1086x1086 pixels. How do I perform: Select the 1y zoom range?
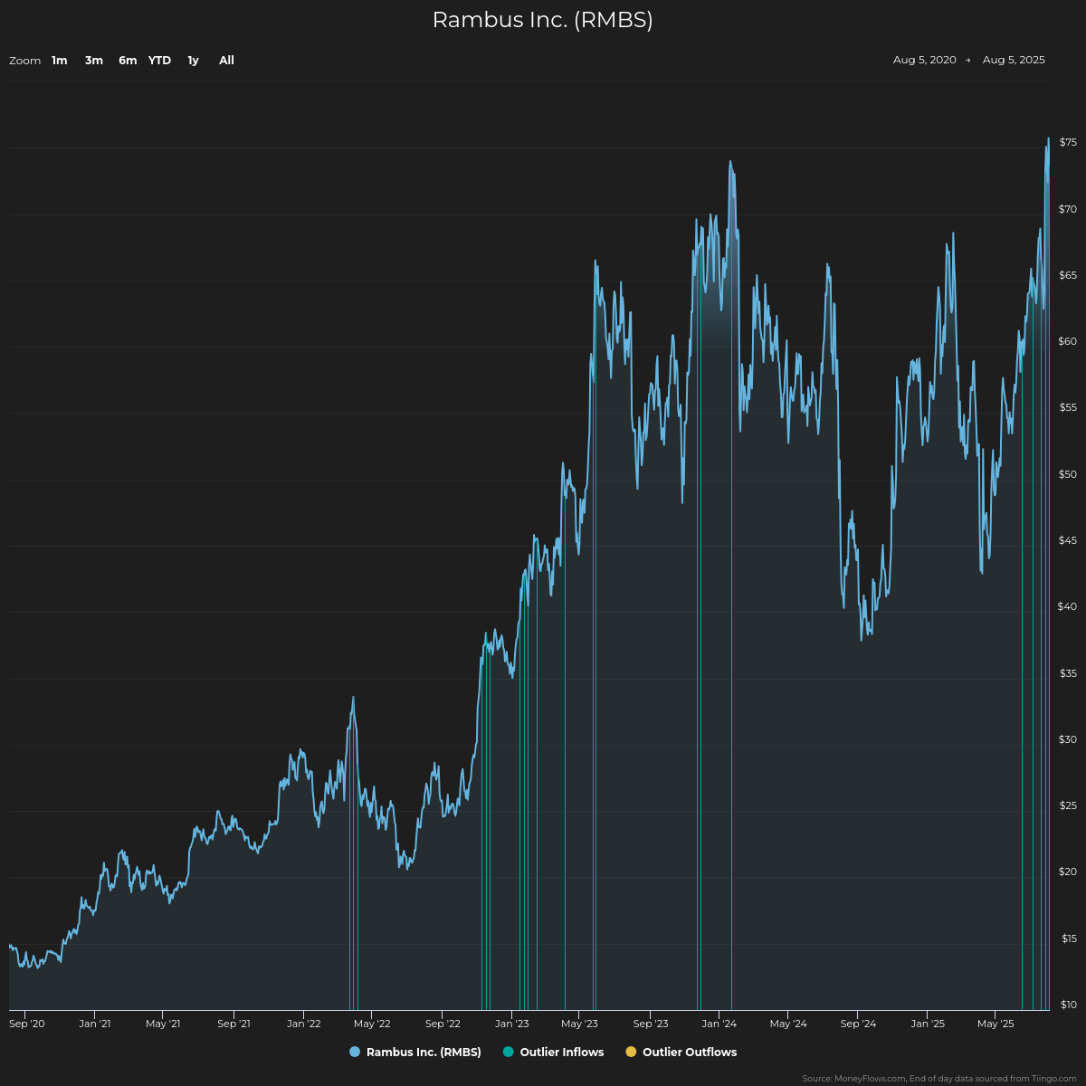click(193, 60)
